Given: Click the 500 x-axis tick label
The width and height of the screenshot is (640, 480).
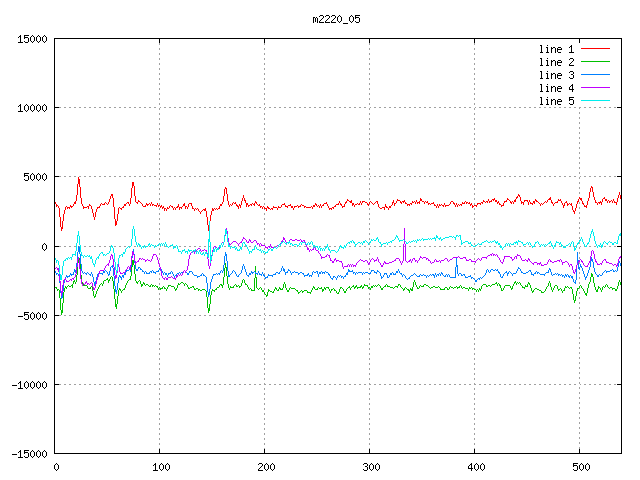Looking at the screenshot, I should pyautogui.click(x=579, y=467).
